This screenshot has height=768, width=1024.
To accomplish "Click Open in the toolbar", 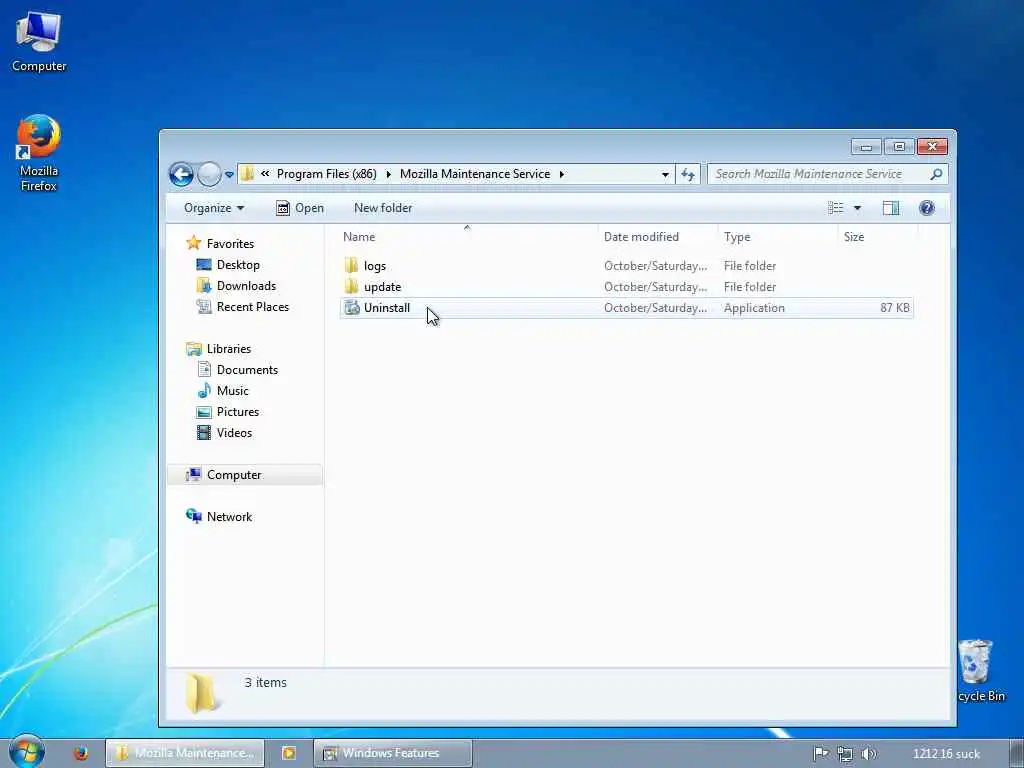I will point(300,208).
